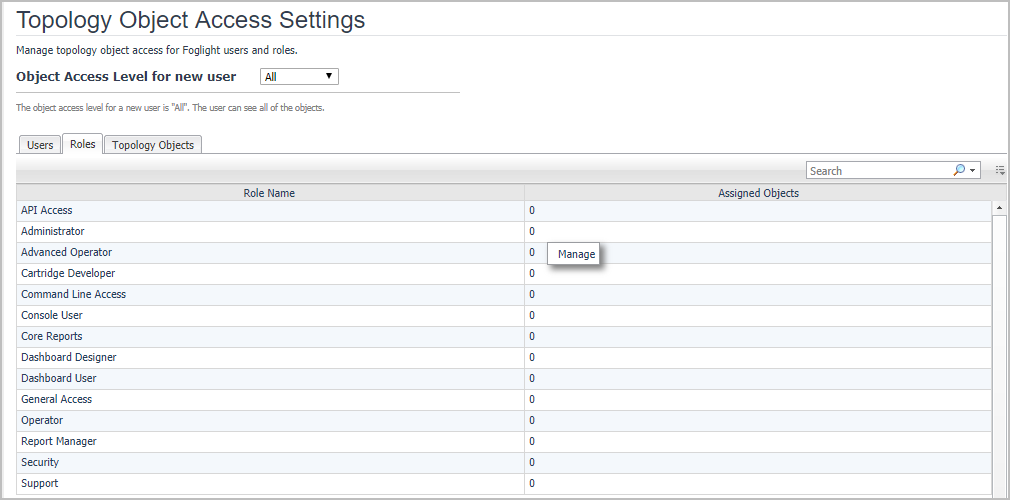Click assigned objects count for Administrator
The width and height of the screenshot is (1010, 500).
coord(532,232)
